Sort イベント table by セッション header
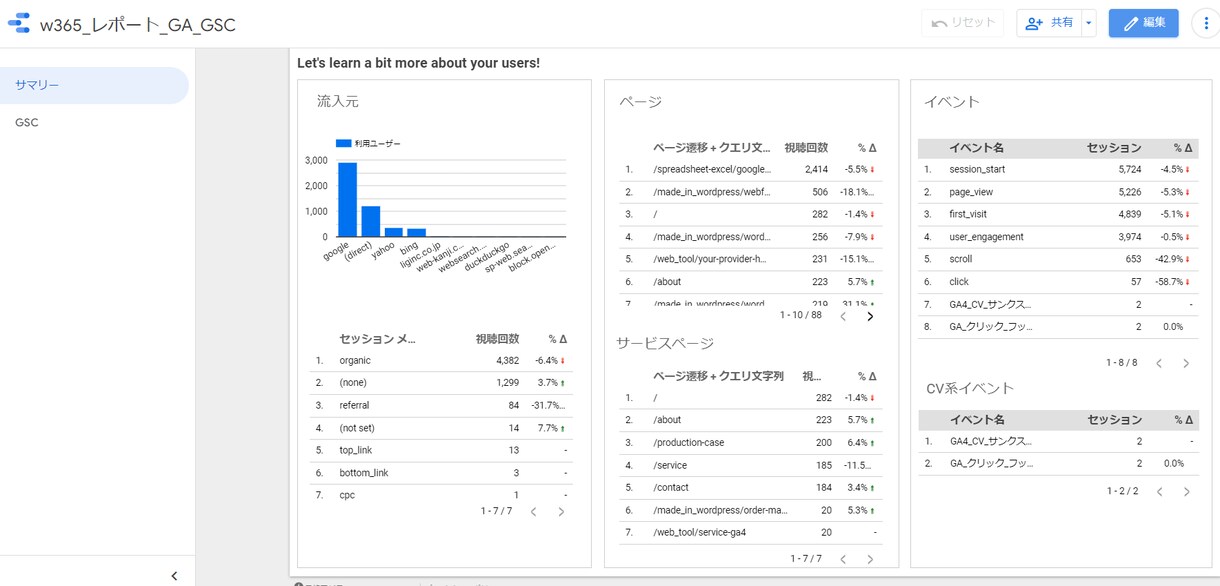 point(1114,148)
